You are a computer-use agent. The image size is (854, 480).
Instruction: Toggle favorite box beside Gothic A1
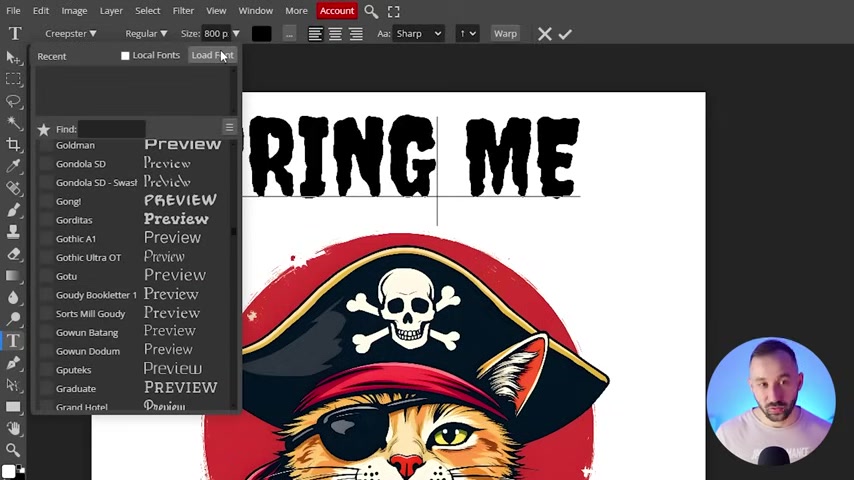[47, 239]
